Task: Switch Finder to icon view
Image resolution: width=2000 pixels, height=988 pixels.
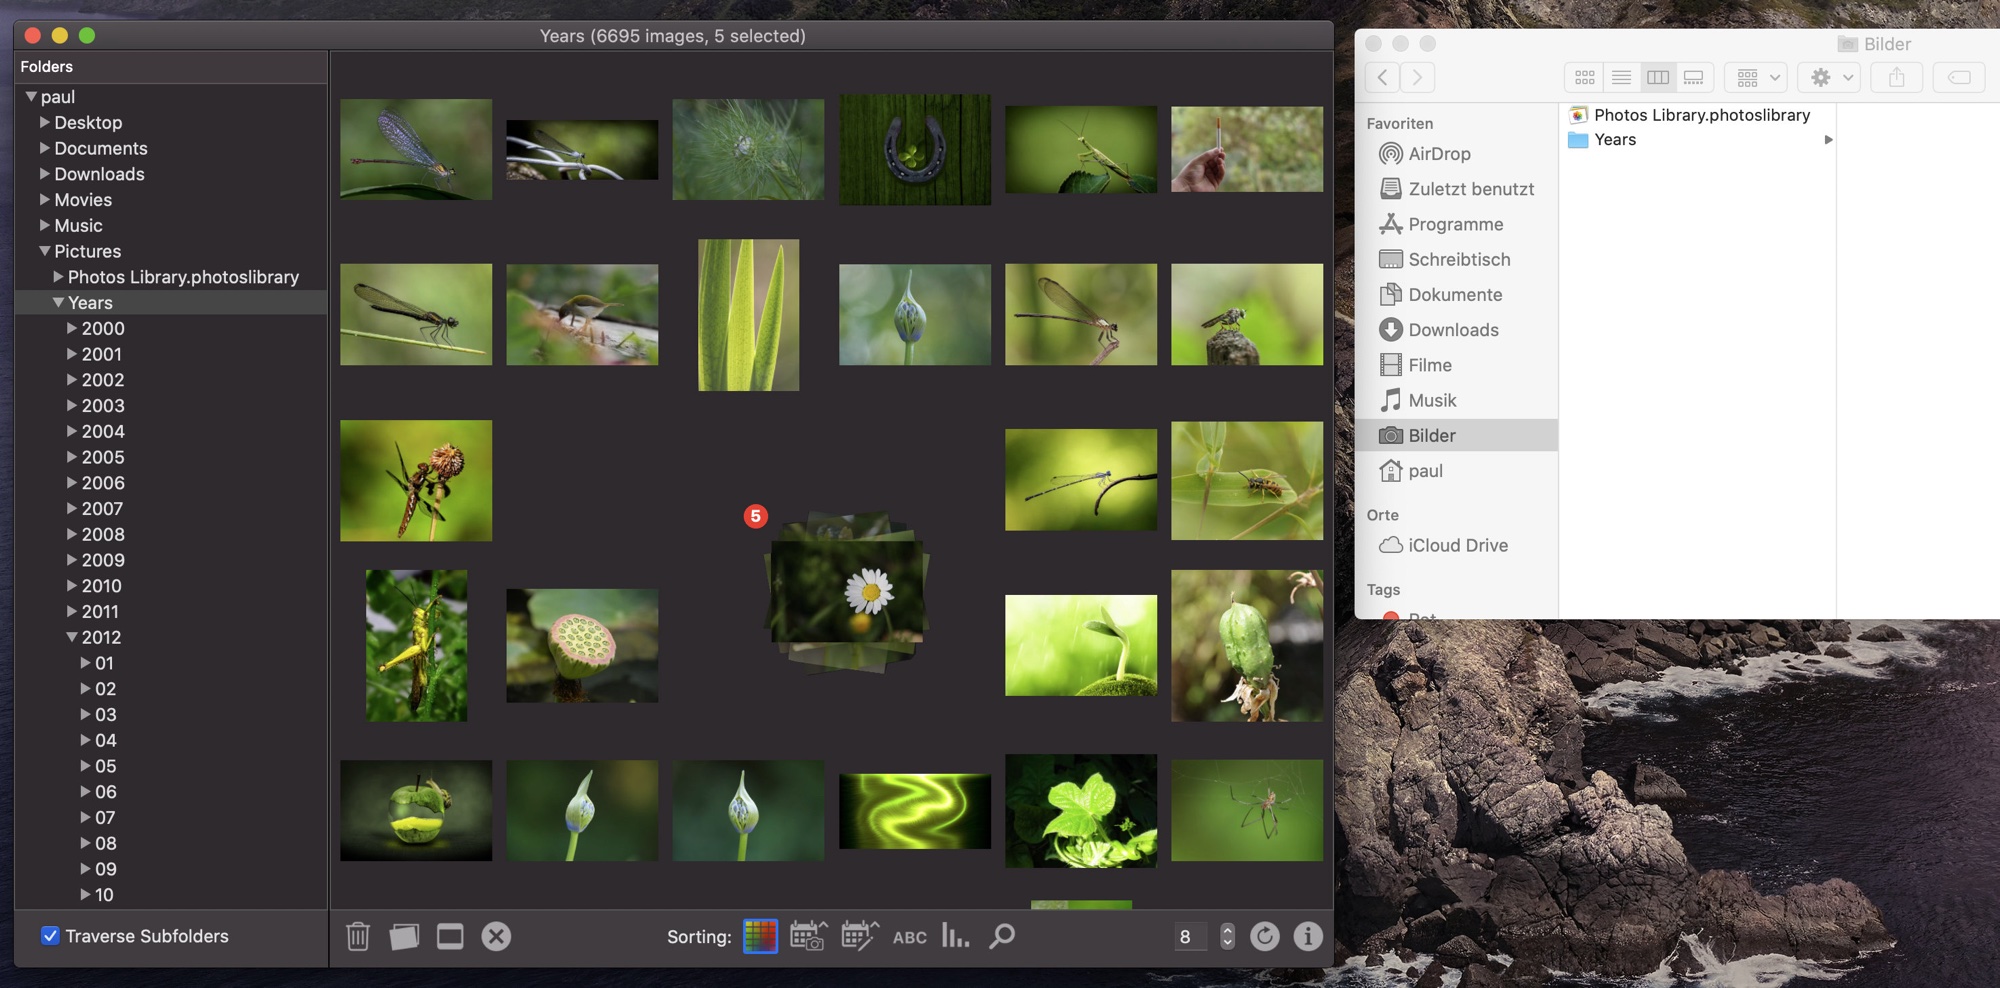Action: click(x=1585, y=77)
